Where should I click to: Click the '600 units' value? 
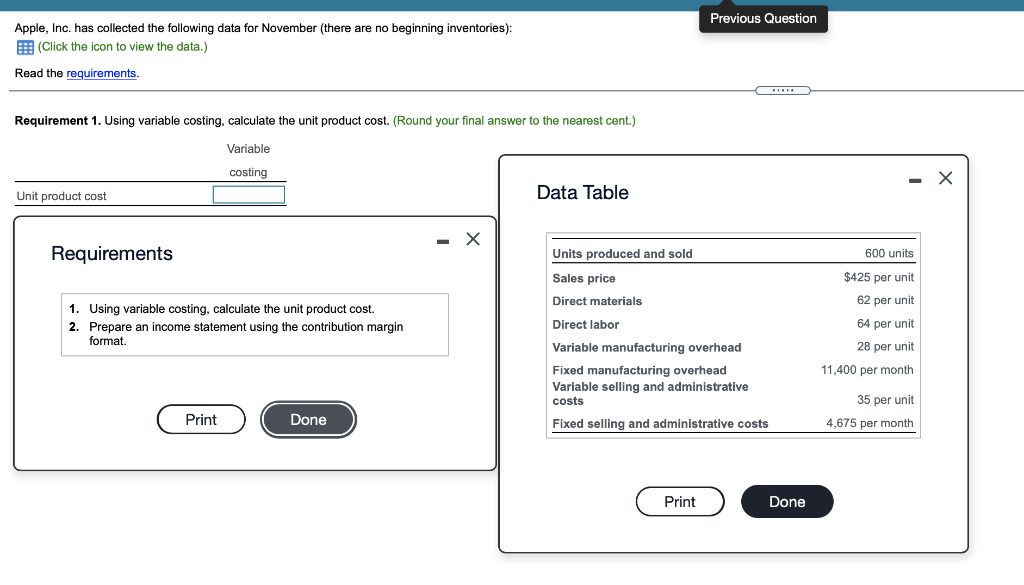(x=889, y=253)
